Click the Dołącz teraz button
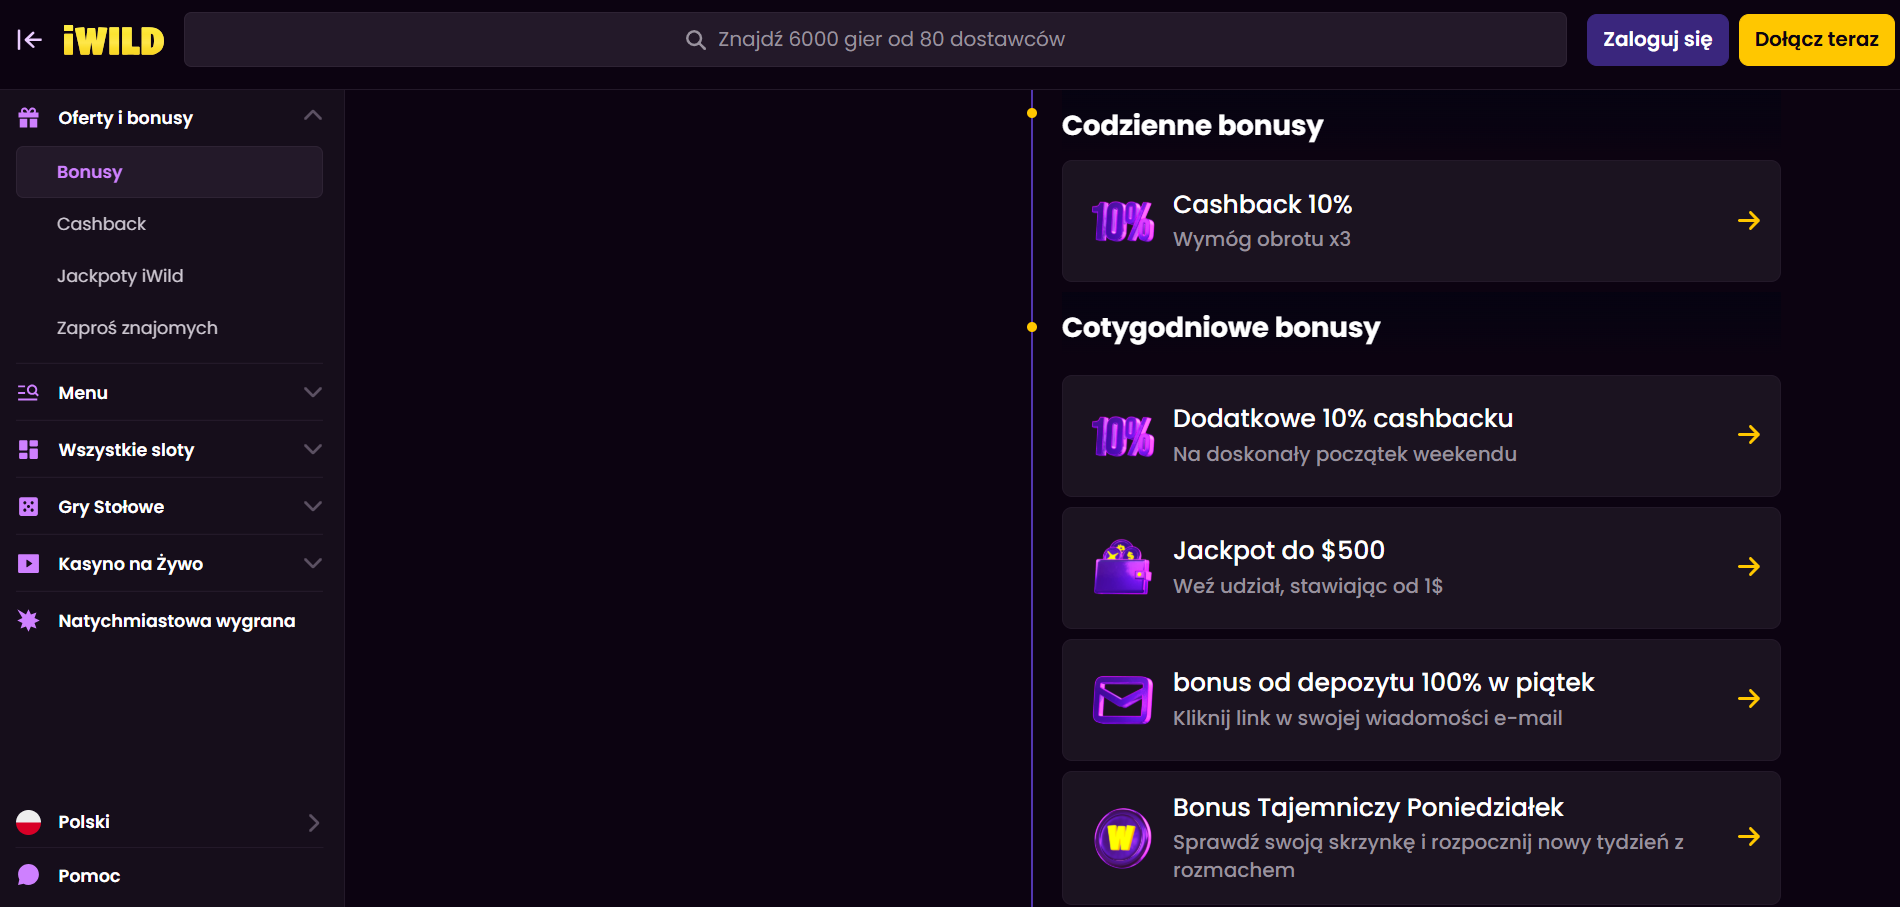The height and width of the screenshot is (907, 1900). pos(1816,40)
